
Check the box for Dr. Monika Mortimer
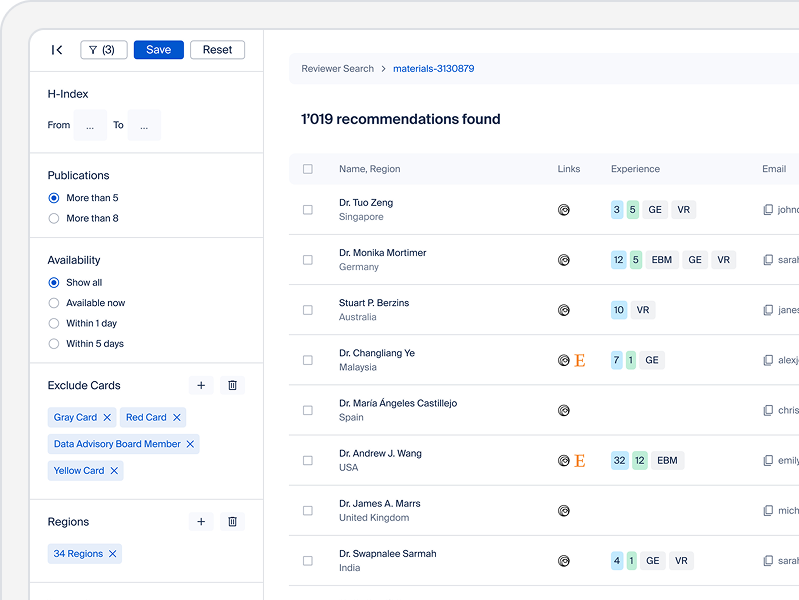[x=308, y=260]
